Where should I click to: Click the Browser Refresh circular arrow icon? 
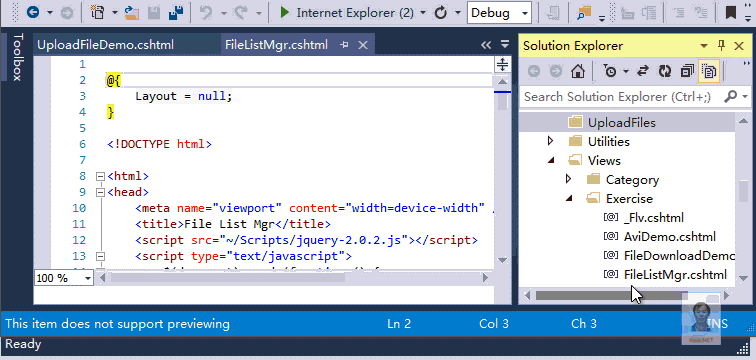click(x=441, y=13)
